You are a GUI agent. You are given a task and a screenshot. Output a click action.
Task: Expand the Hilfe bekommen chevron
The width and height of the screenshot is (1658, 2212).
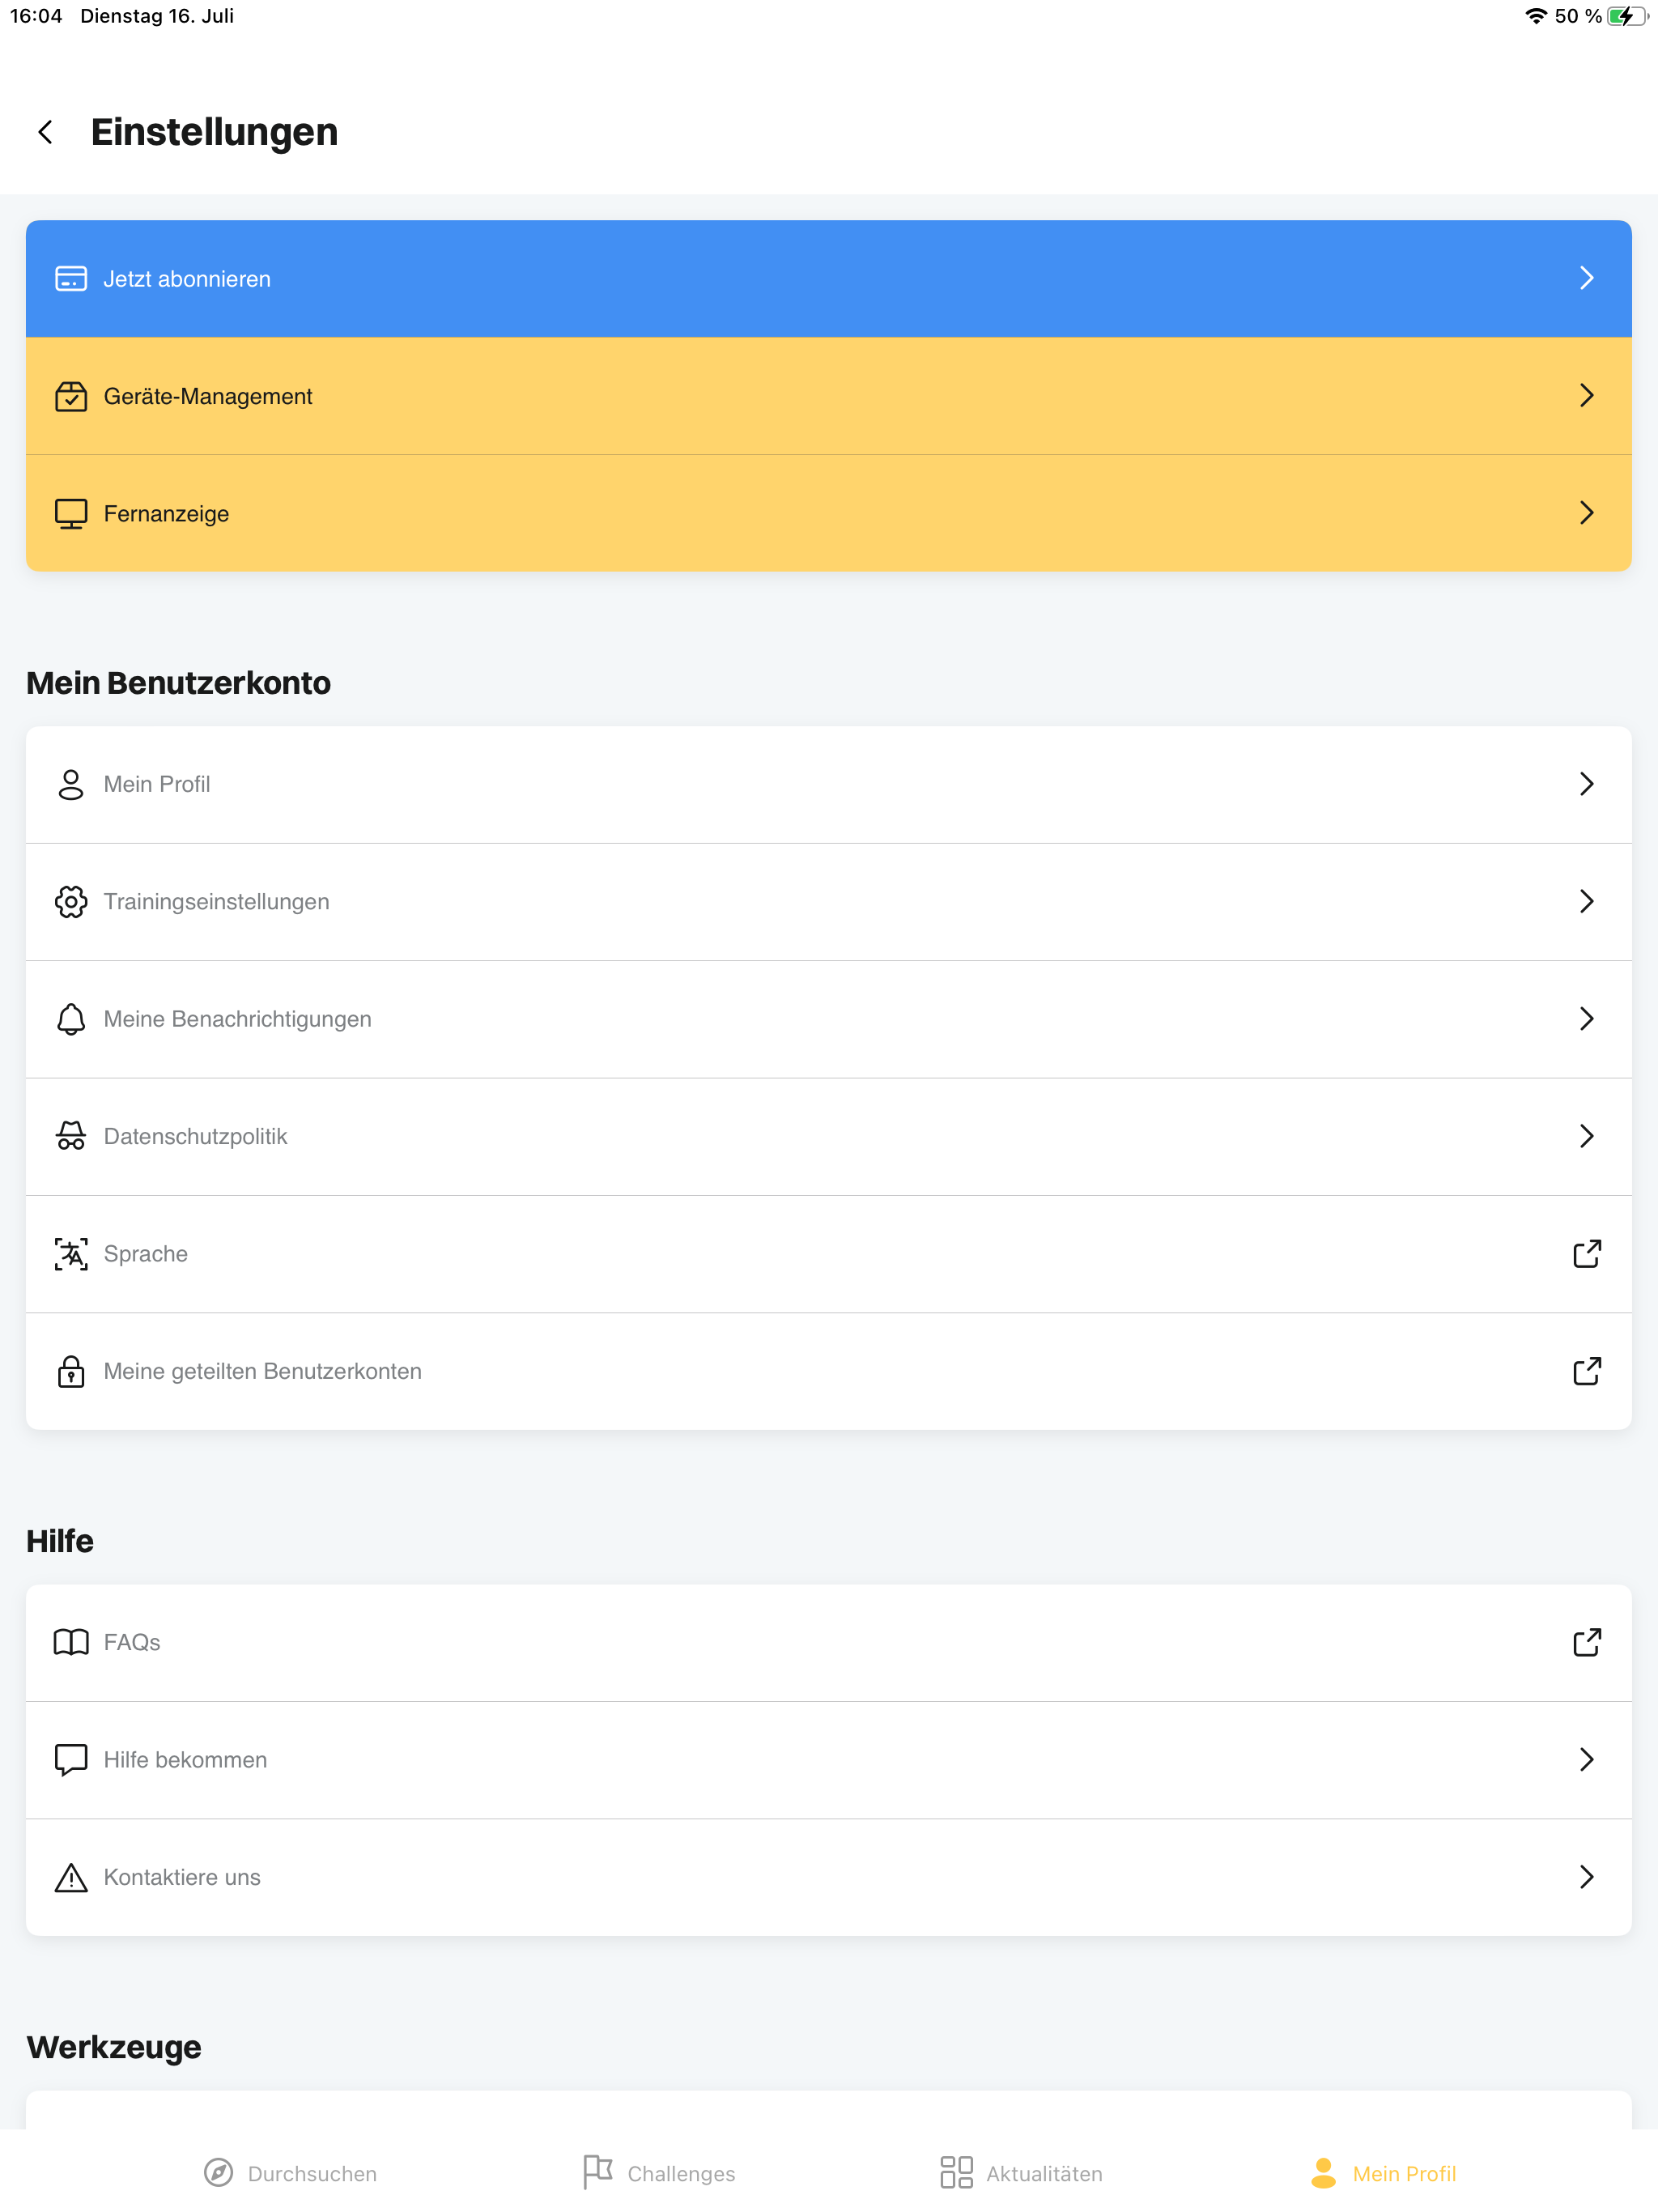pos(1586,1759)
